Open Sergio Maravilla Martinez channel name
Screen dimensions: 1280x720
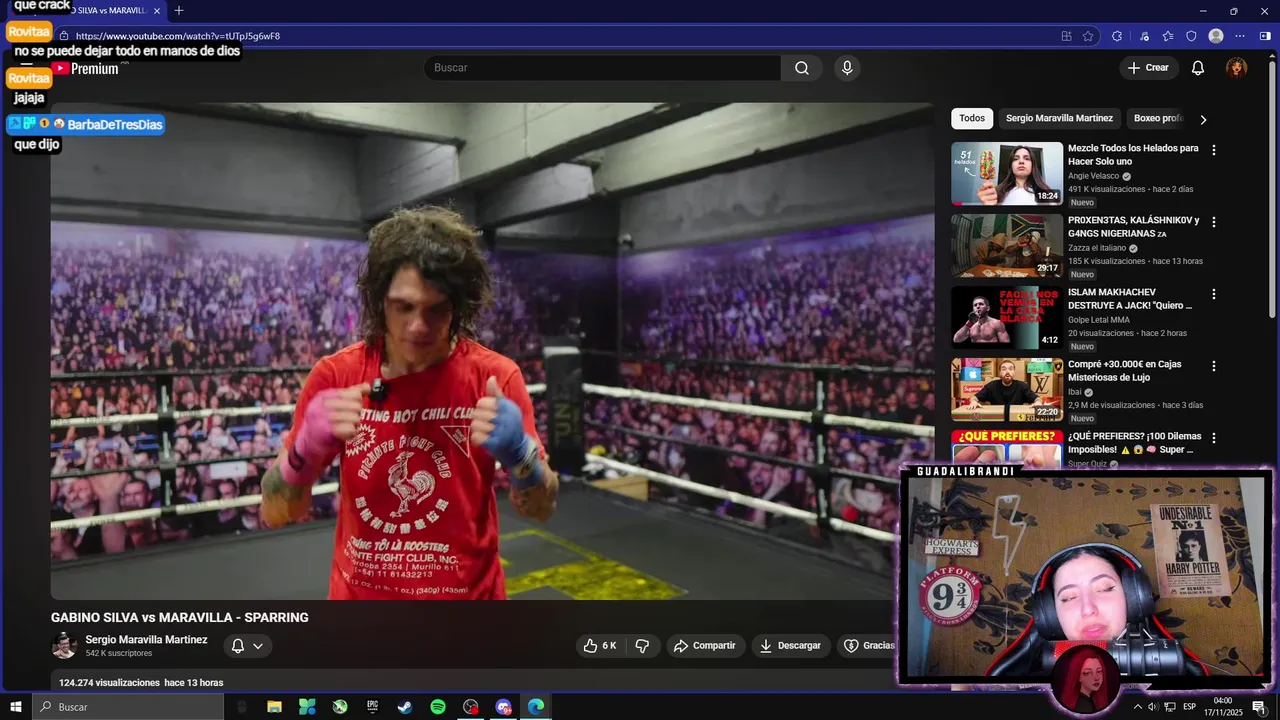(x=146, y=640)
